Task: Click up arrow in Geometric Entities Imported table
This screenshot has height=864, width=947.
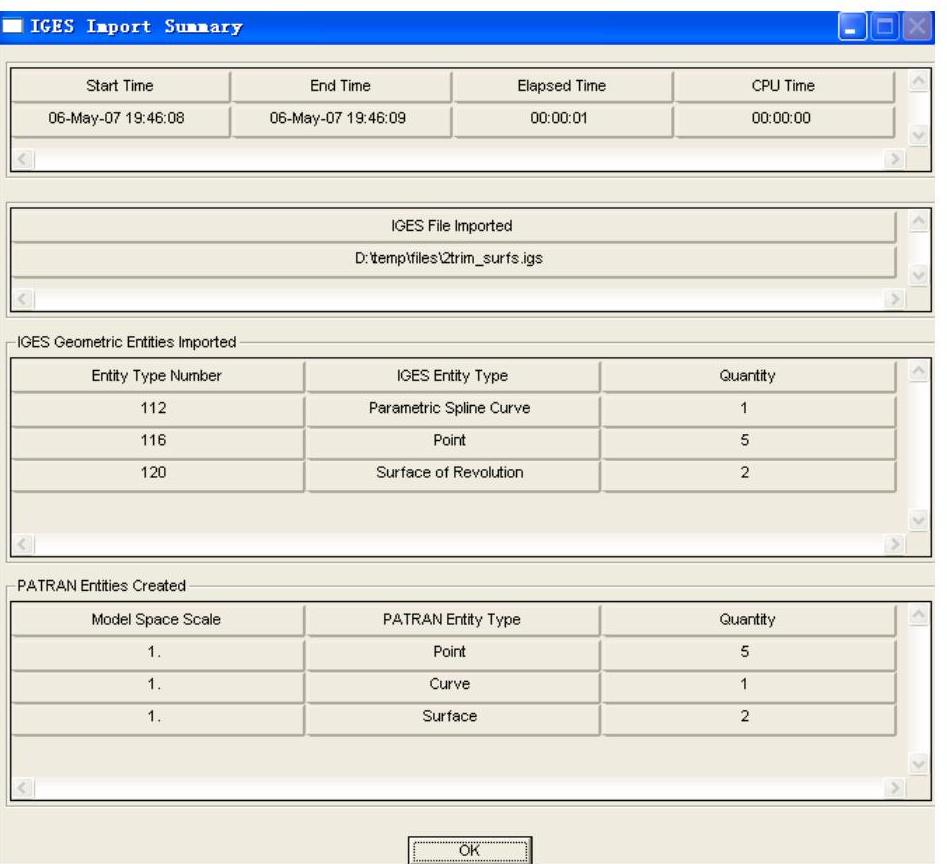Action: click(919, 371)
